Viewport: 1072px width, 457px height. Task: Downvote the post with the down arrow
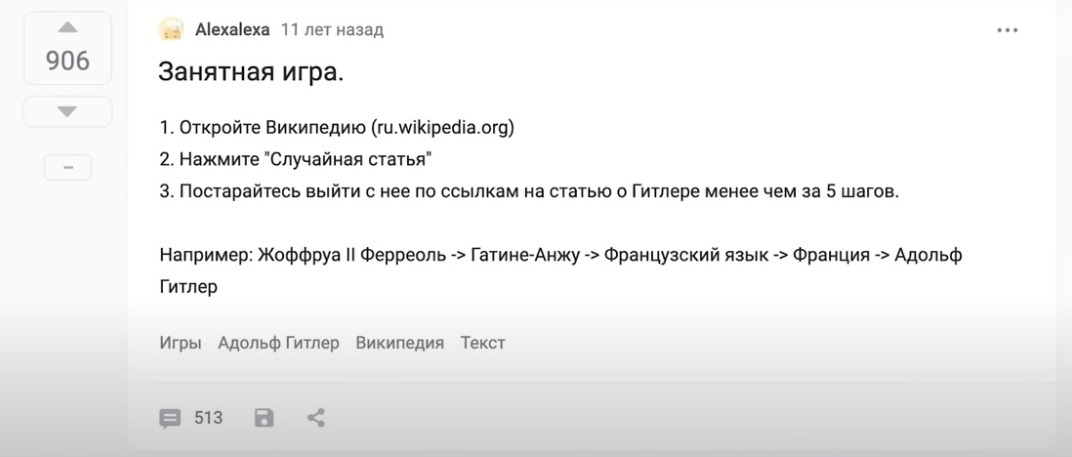click(x=67, y=111)
